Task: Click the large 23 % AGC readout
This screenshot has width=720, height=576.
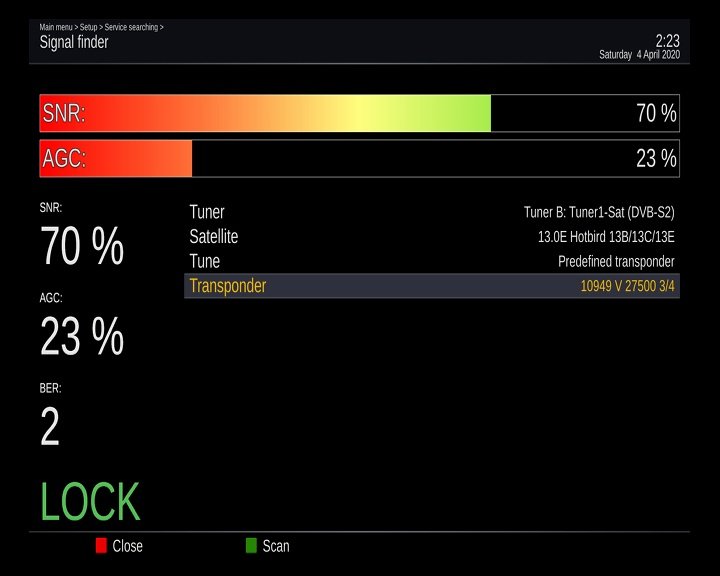Action: point(82,337)
